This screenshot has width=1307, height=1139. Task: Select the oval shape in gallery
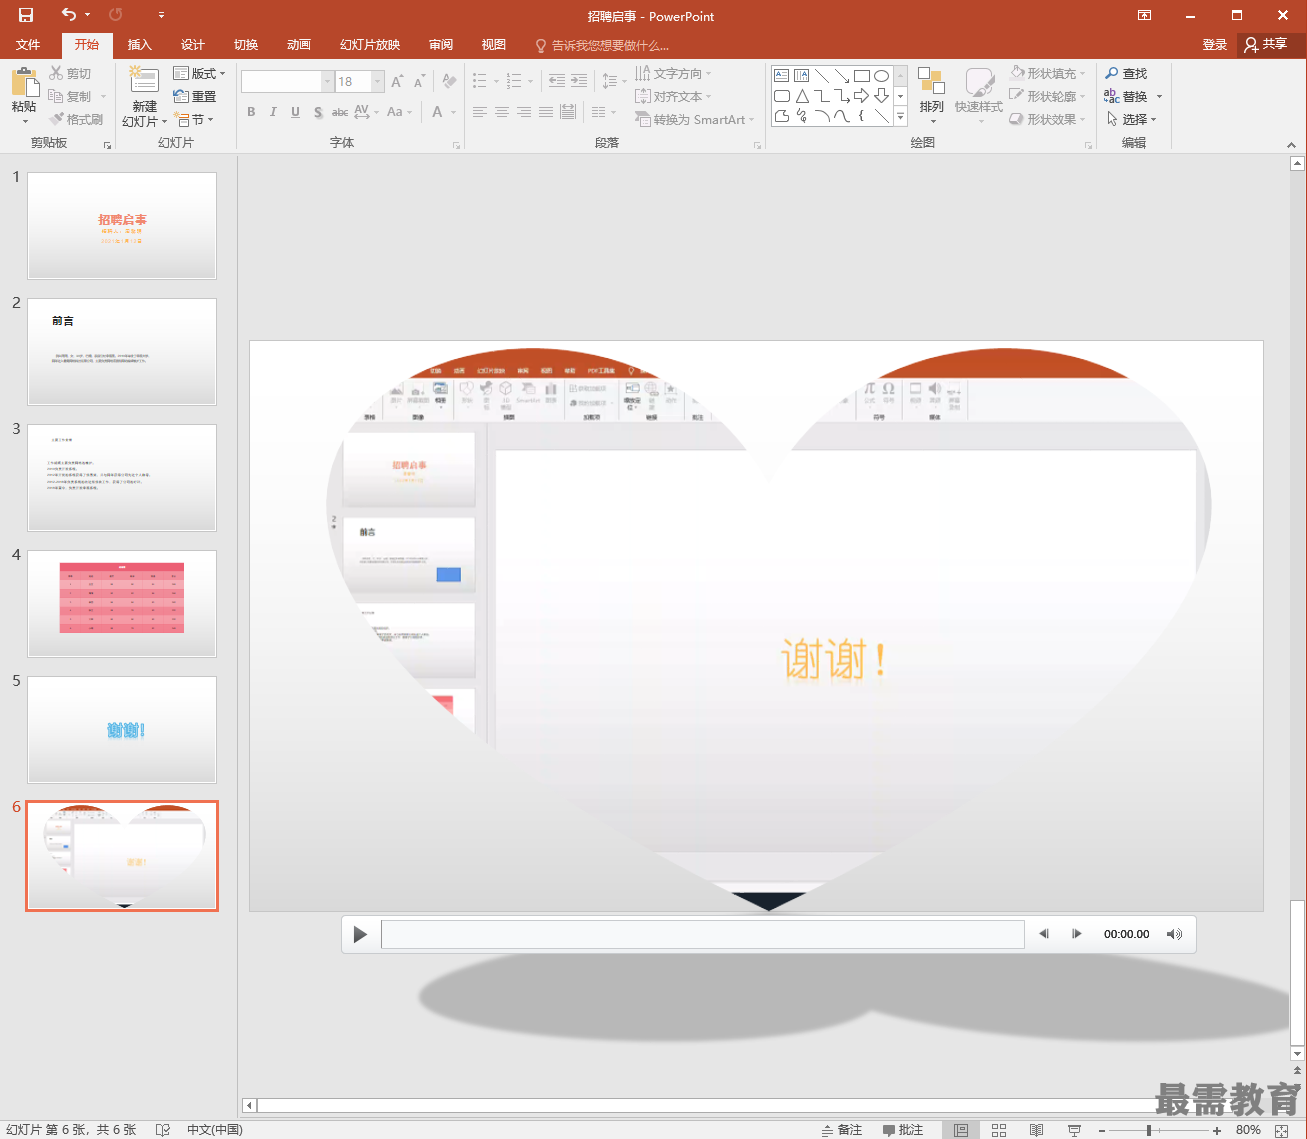pos(881,75)
